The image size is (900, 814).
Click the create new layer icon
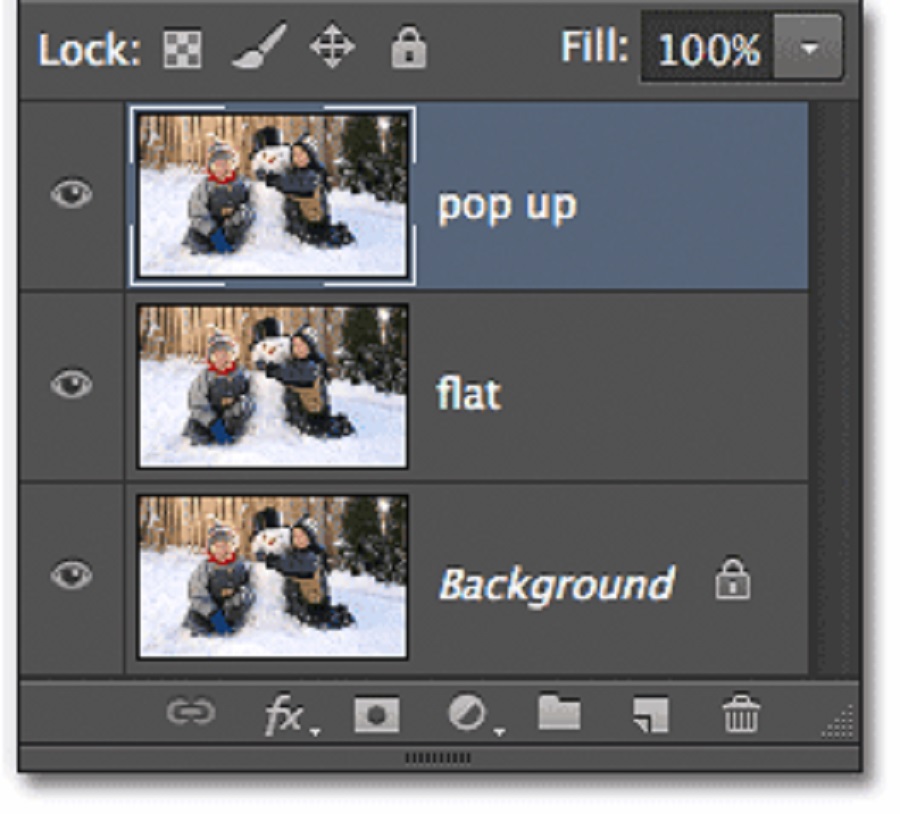pyautogui.click(x=651, y=714)
